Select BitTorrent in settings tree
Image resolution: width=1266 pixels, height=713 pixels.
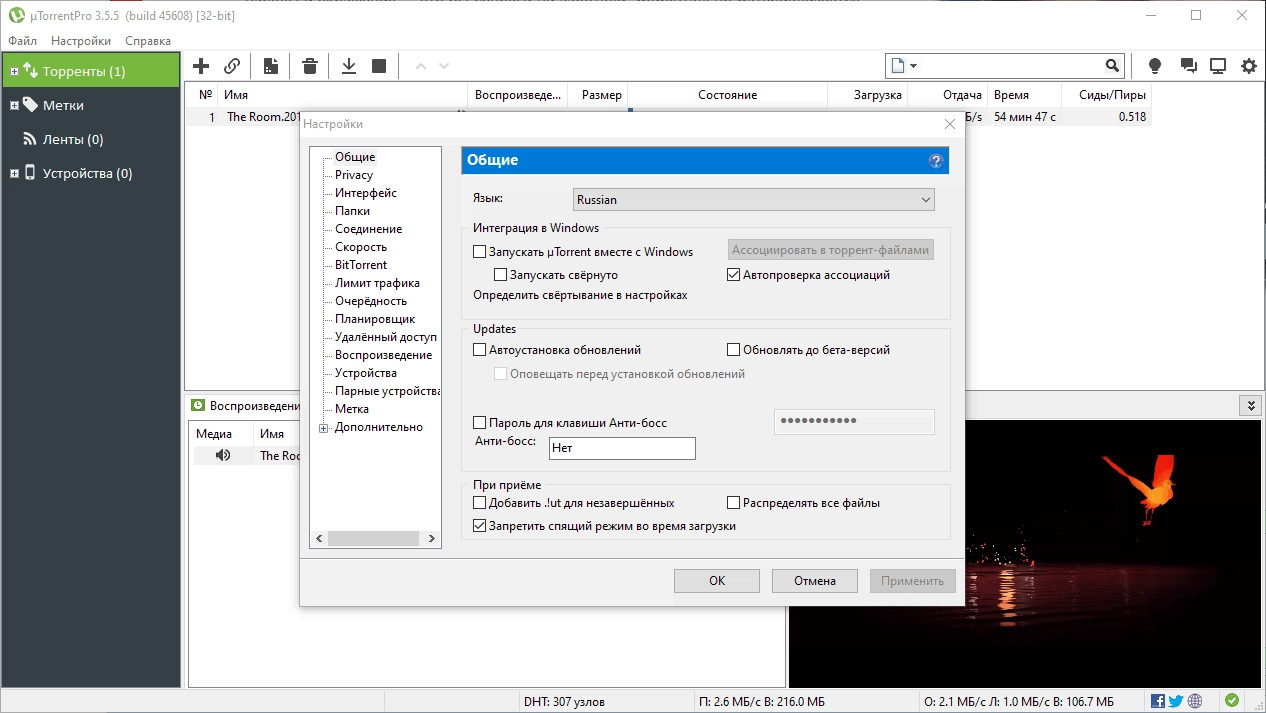coord(361,265)
